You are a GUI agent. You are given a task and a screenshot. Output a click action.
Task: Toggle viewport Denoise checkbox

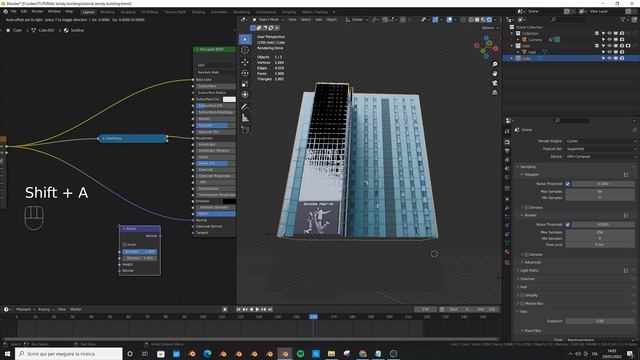[x=527, y=208]
